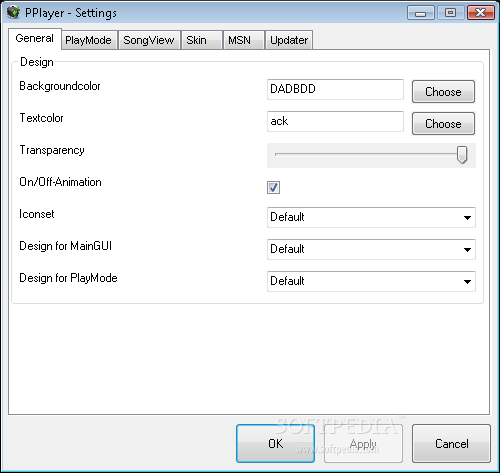Viewport: 500px width, 473px height.
Task: Choose a Backgroundcolor with the Choose button
Action: point(443,92)
